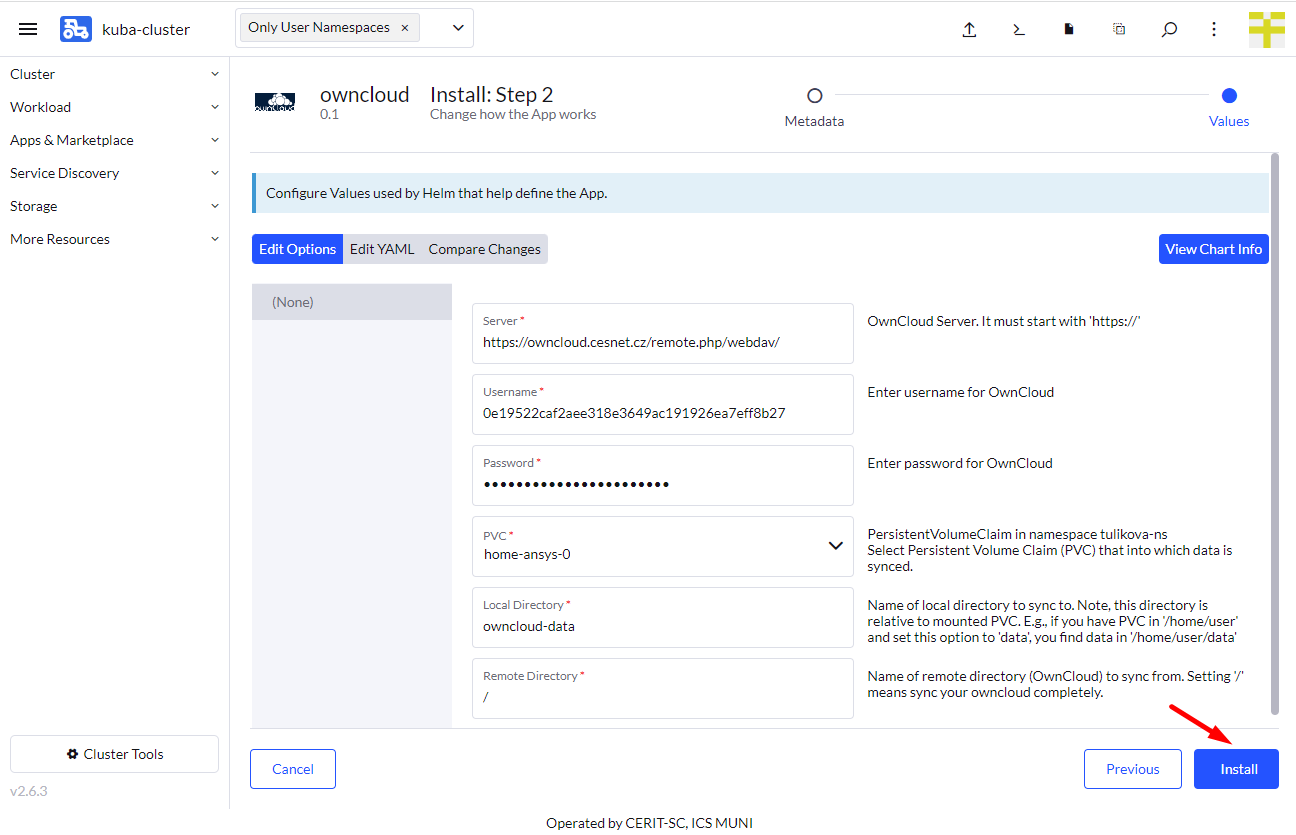The image size is (1296, 835).
Task: Remove the Only User Namespaces filter tag
Action: 405,28
